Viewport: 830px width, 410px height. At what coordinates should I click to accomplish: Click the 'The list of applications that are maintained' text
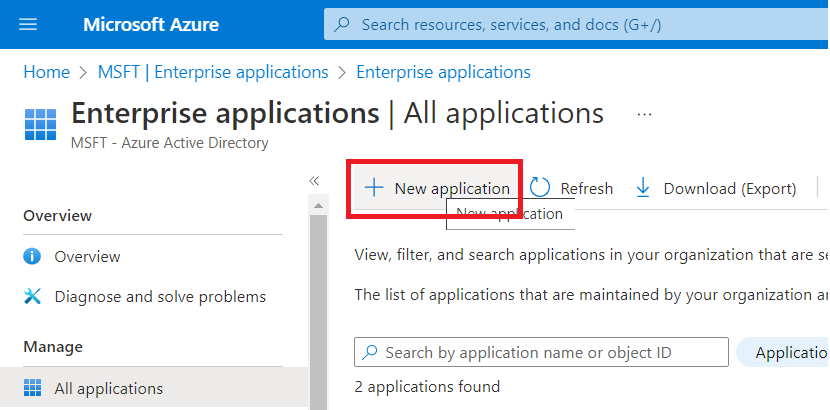click(x=591, y=294)
